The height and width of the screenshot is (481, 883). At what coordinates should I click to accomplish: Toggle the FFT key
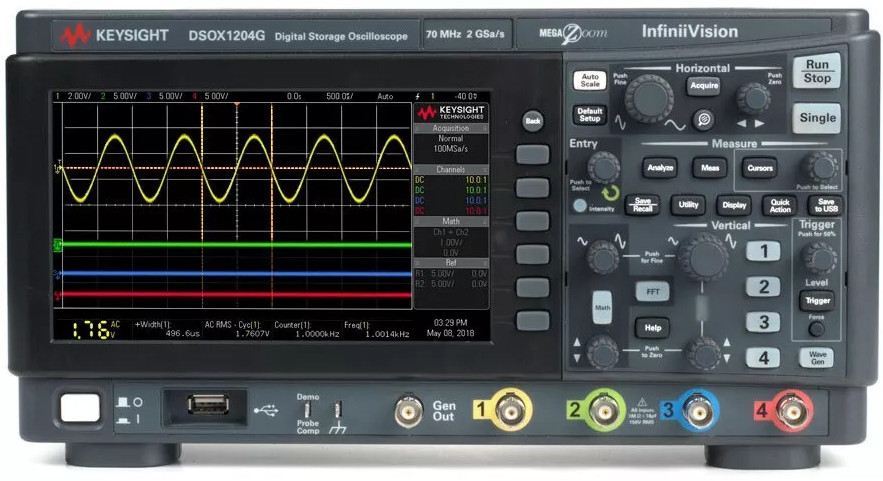[x=653, y=292]
